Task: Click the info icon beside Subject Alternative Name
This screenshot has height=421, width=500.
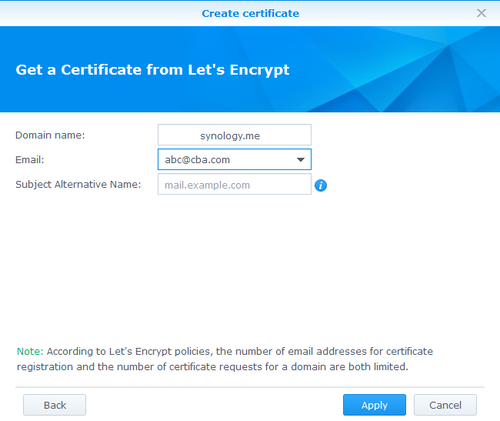Action: click(321, 185)
